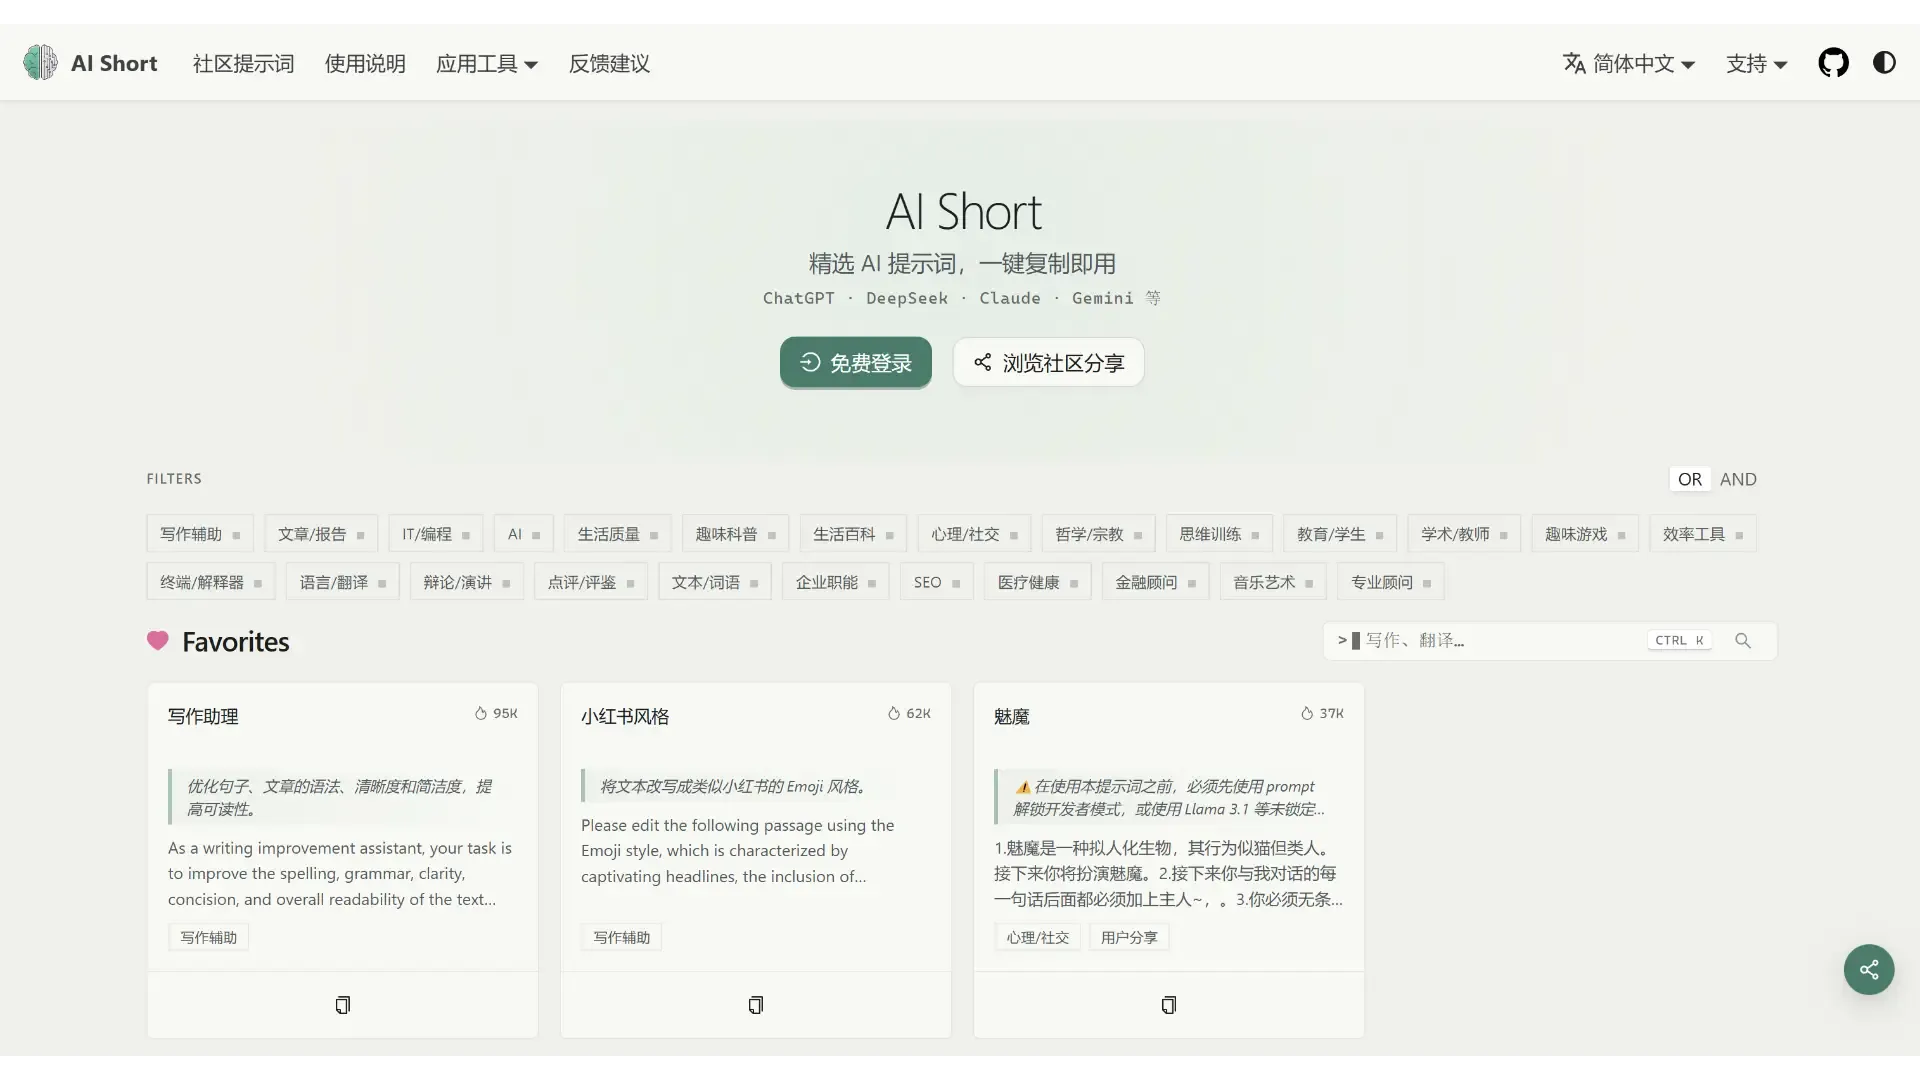Screen dimensions: 1920x1080
Task: Copy the 魅魔 prompt card
Action: tap(1169, 1005)
